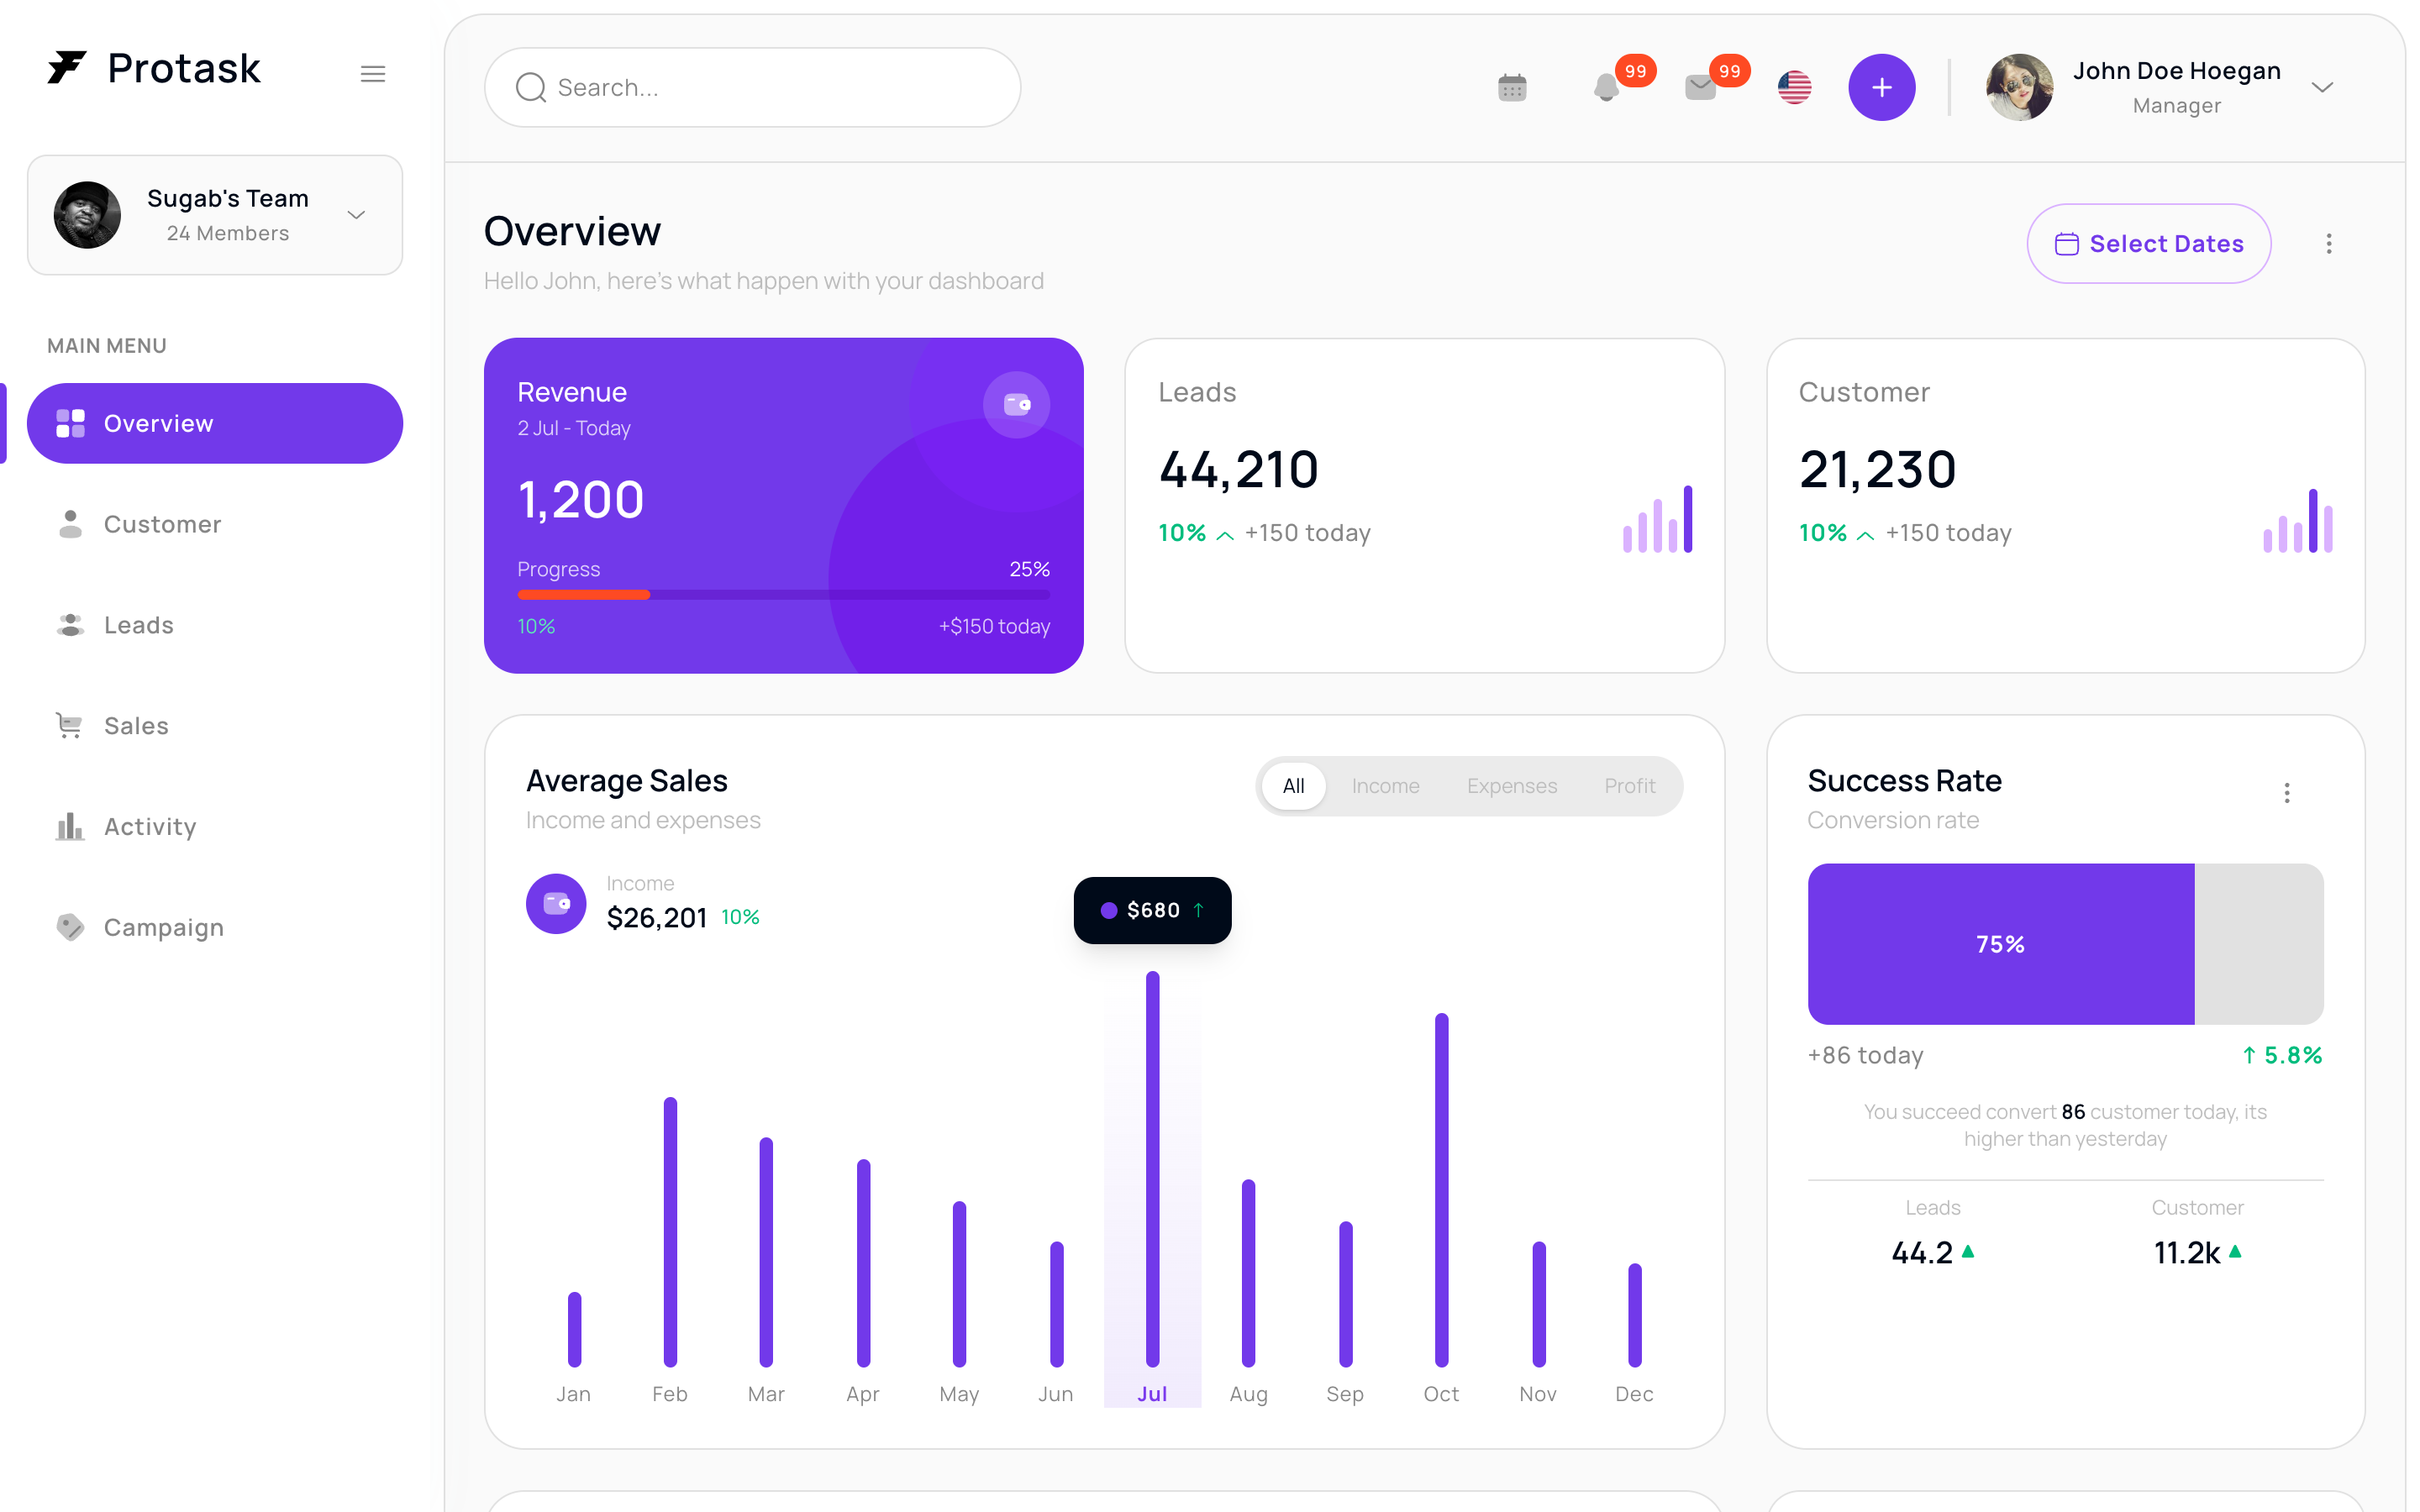Select the All filter tab
This screenshot has width=2420, height=1512.
tap(1294, 786)
